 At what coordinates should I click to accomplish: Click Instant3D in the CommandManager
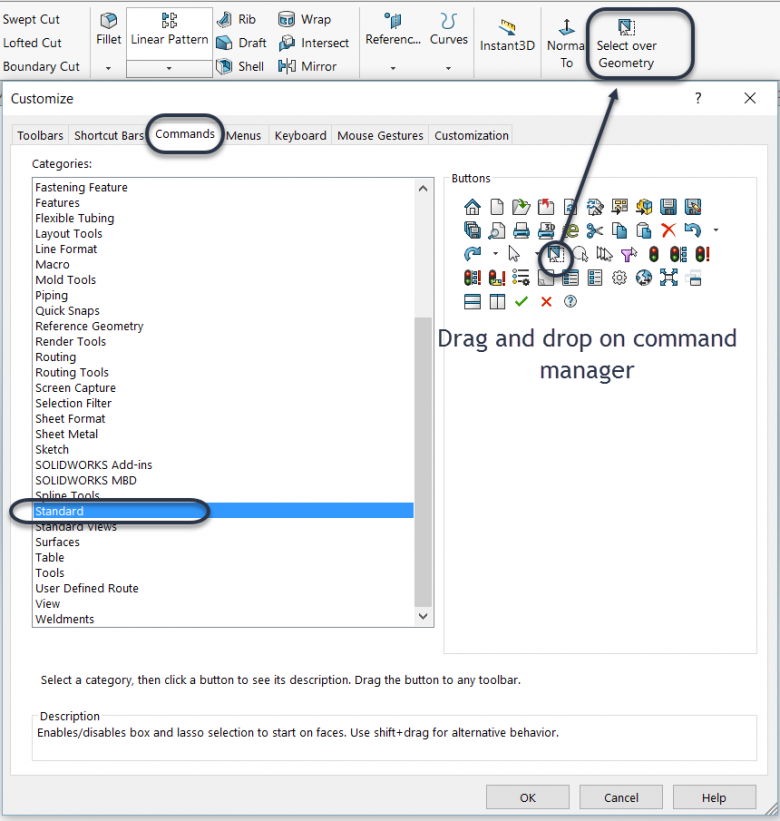point(507,36)
